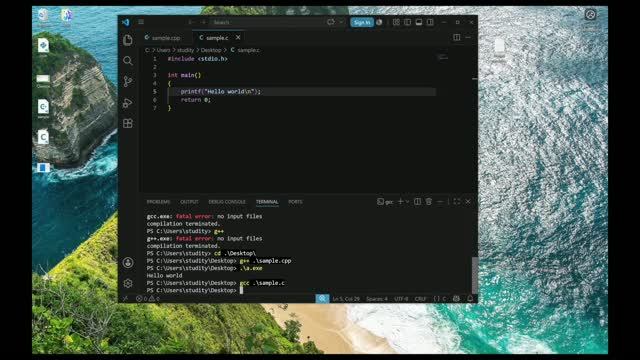
Task: Go back with the title bar arrow
Action: (x=191, y=22)
